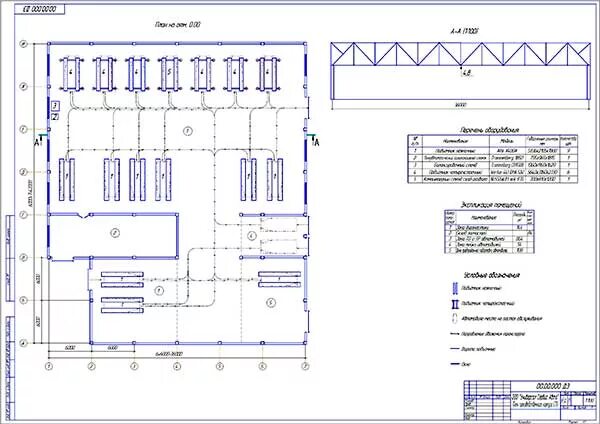This screenshot has width=600, height=424.
Task: Click room number 4 circle in wash bay
Action: (252, 236)
